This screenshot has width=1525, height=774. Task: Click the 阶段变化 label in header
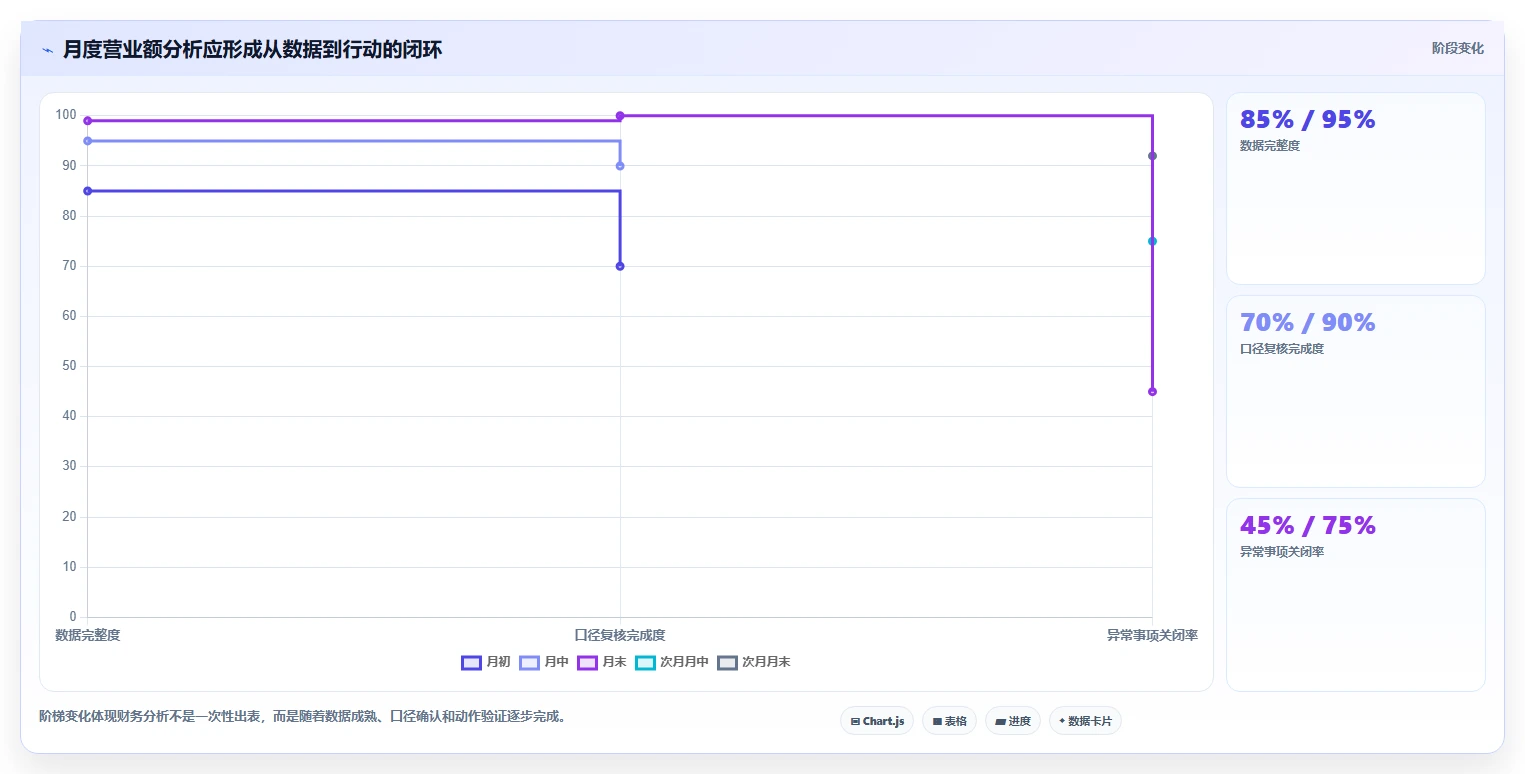[x=1457, y=48]
